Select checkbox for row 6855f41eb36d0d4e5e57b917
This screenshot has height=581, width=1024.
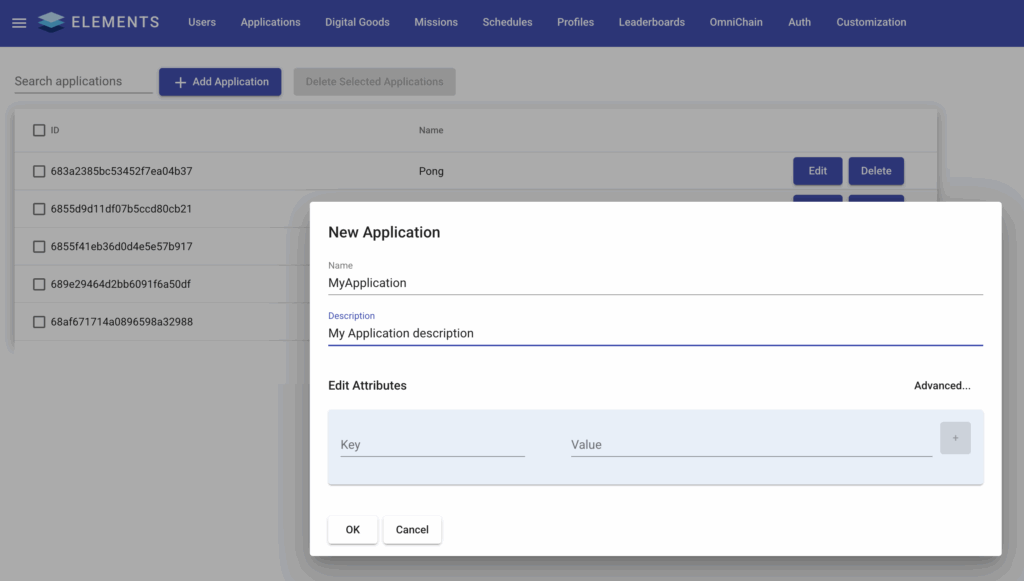(39, 246)
